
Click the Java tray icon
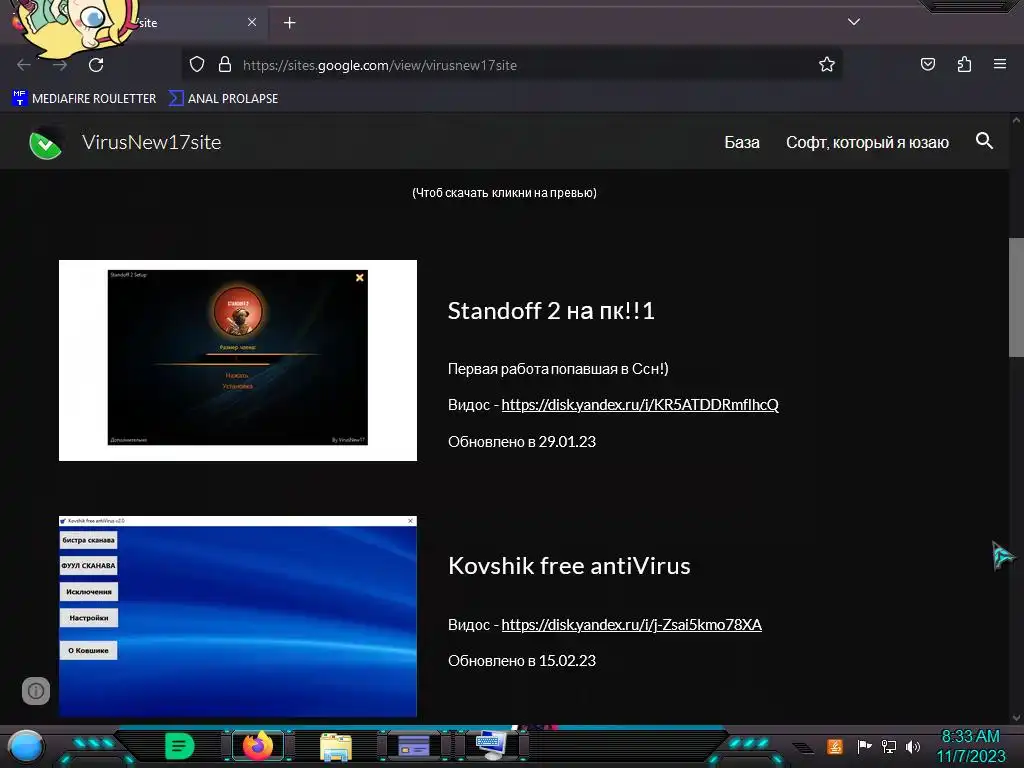pos(835,746)
